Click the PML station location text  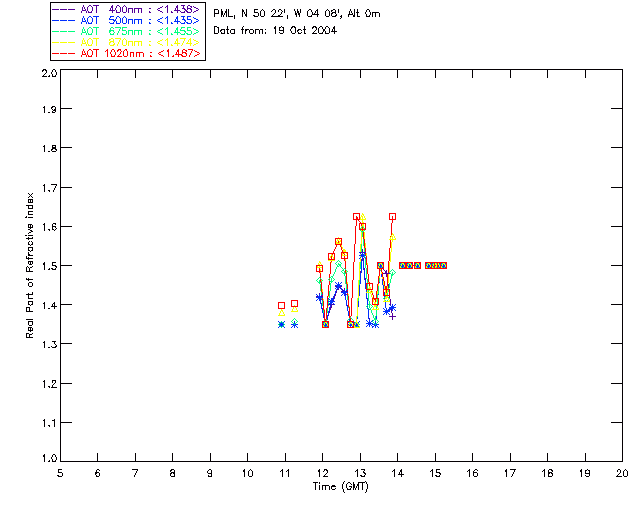(297, 13)
